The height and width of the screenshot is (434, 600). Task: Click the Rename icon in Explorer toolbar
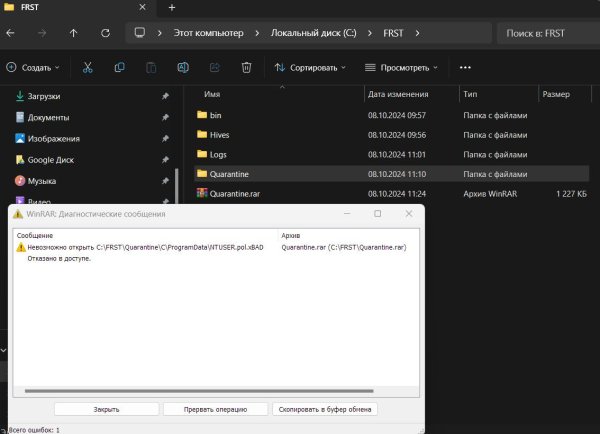click(x=183, y=68)
